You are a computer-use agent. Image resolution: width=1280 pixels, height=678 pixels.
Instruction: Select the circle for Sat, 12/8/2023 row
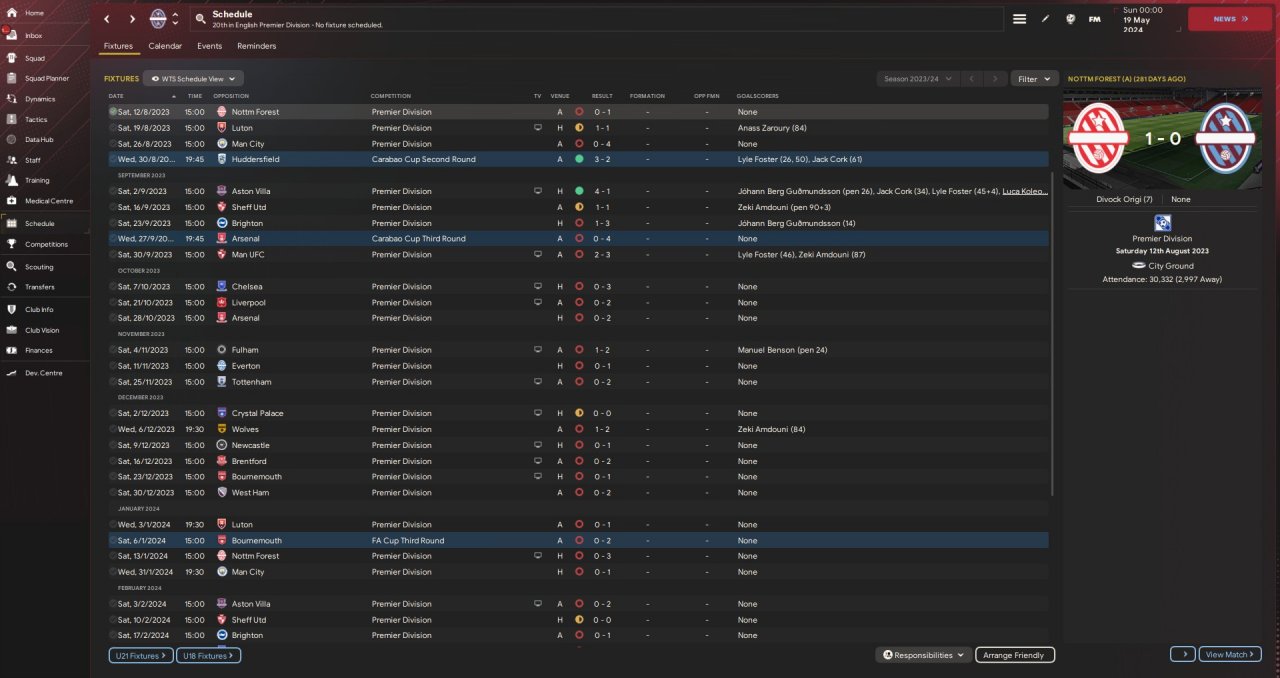113,112
